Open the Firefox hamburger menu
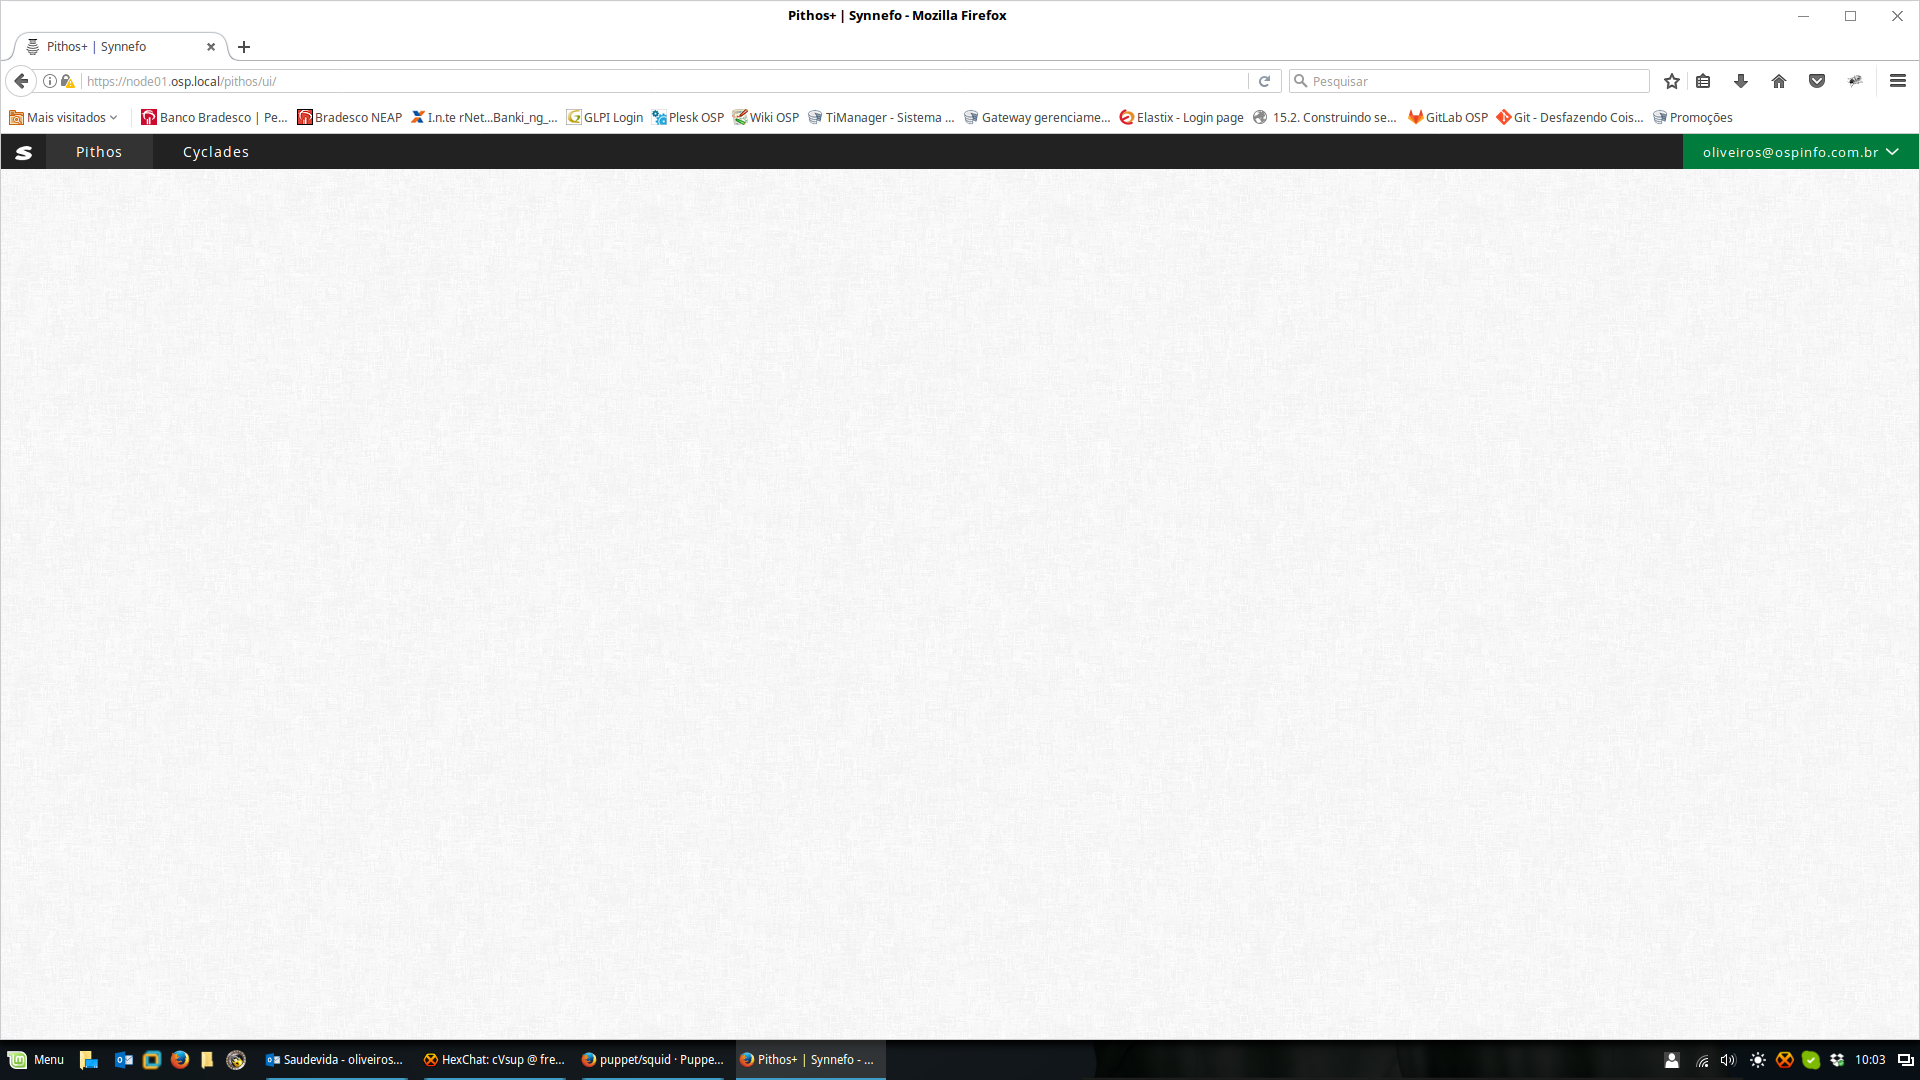The width and height of the screenshot is (1920, 1080). (x=1898, y=81)
